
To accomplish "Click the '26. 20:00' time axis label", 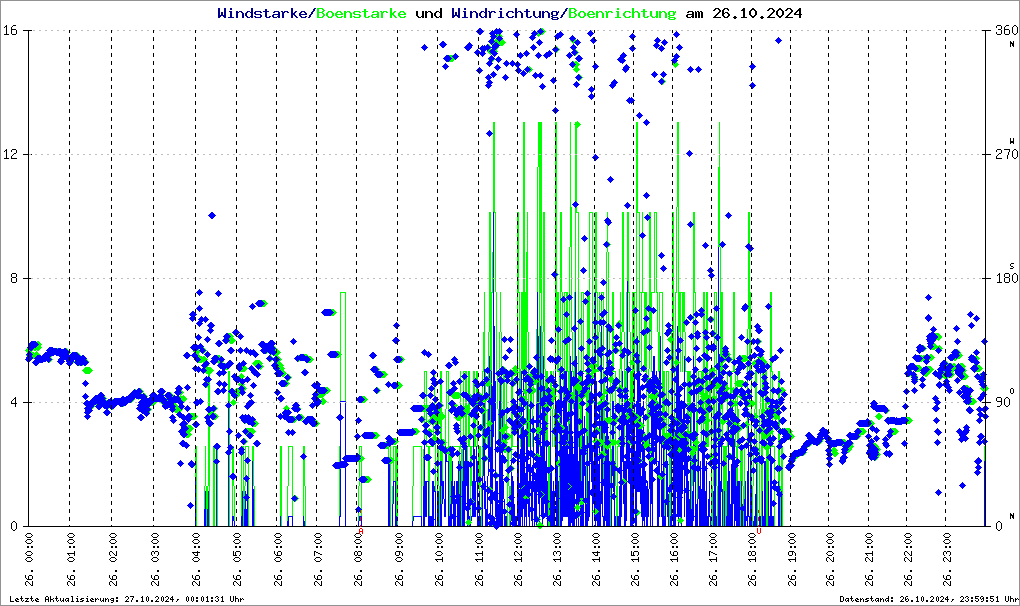I will [x=829, y=559].
